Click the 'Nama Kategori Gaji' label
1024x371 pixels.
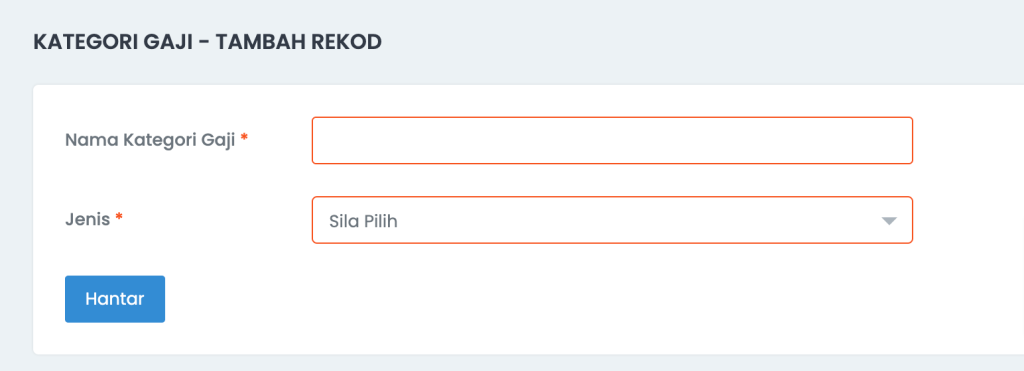pos(150,140)
